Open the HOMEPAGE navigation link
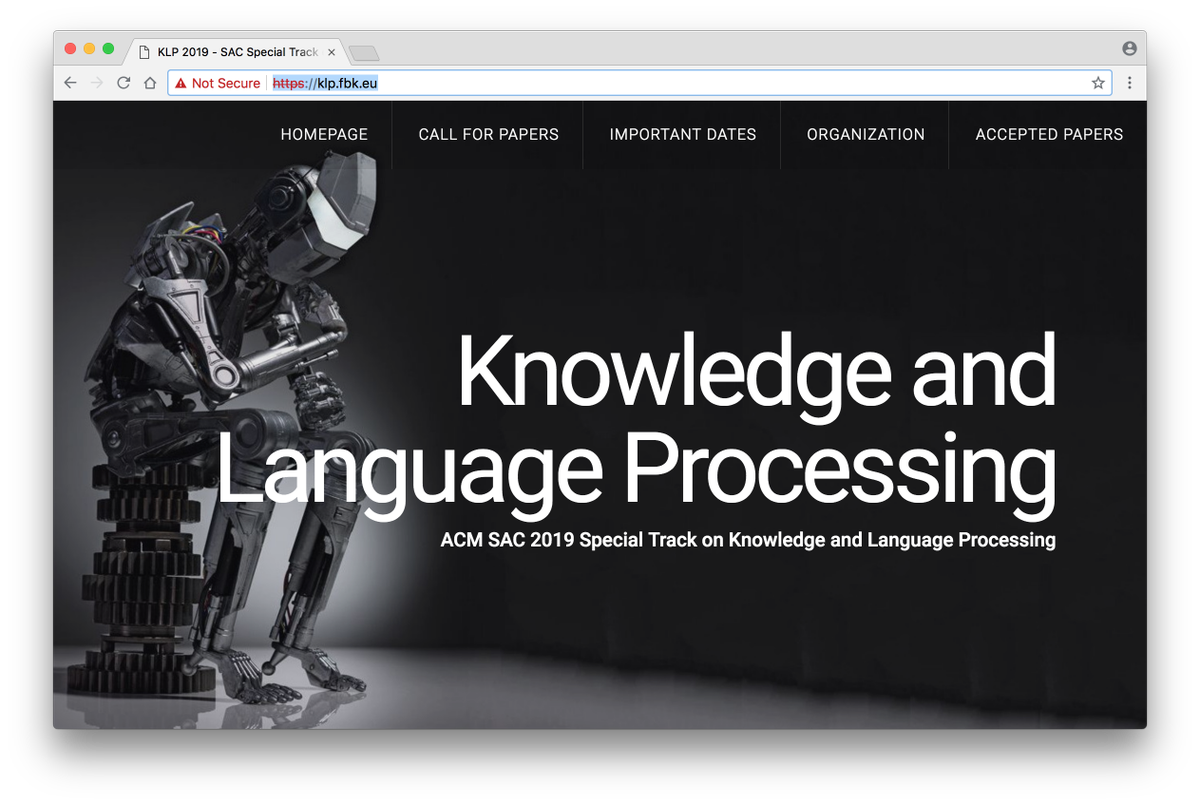This screenshot has height=805, width=1200. click(324, 134)
